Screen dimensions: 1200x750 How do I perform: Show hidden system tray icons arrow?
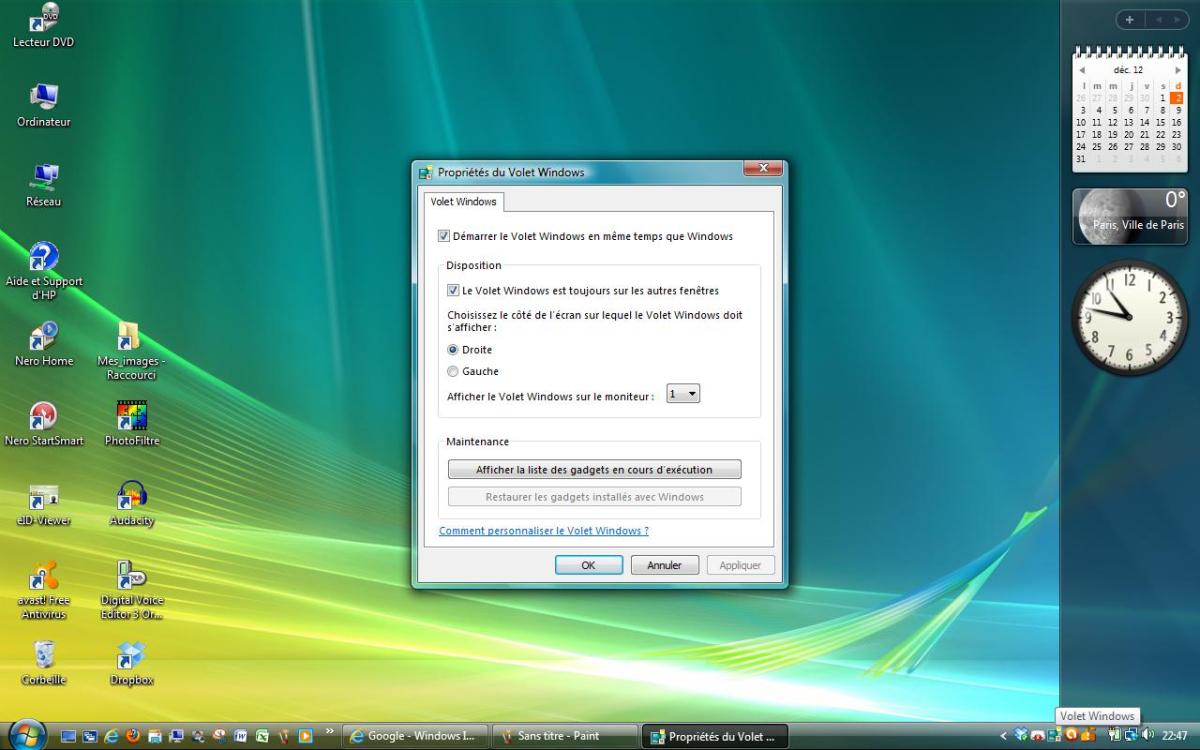(x=1003, y=736)
